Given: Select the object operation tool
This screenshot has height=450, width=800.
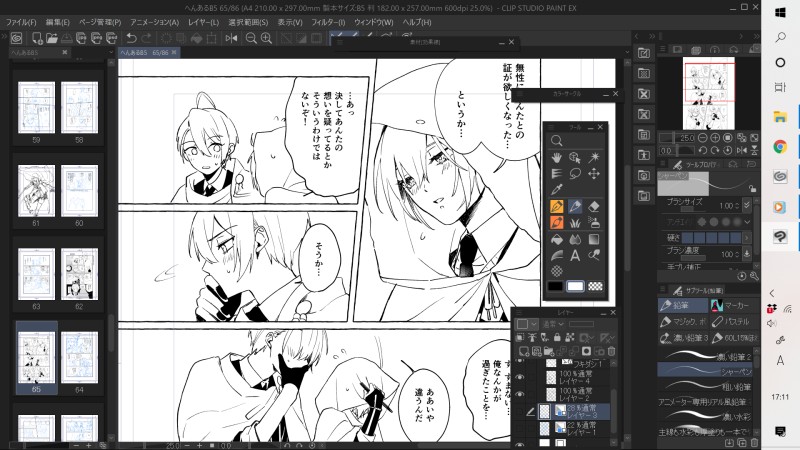Looking at the screenshot, I should tap(575, 157).
